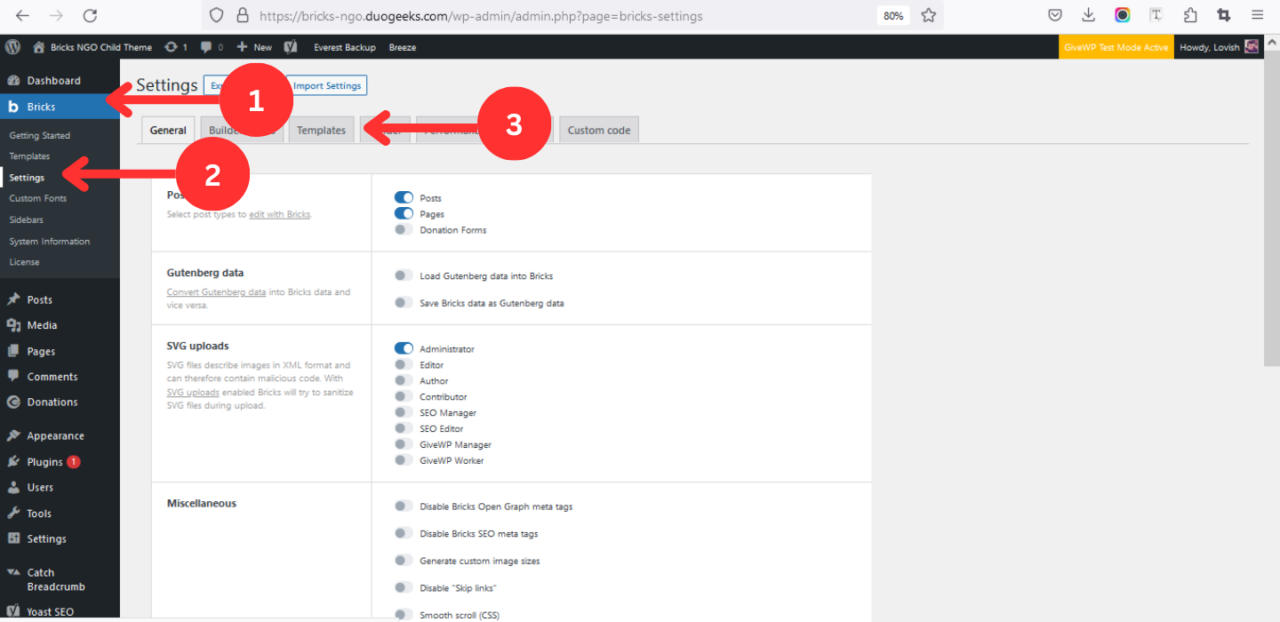Open the edit with Bricks link
This screenshot has height=622, width=1280.
click(279, 214)
